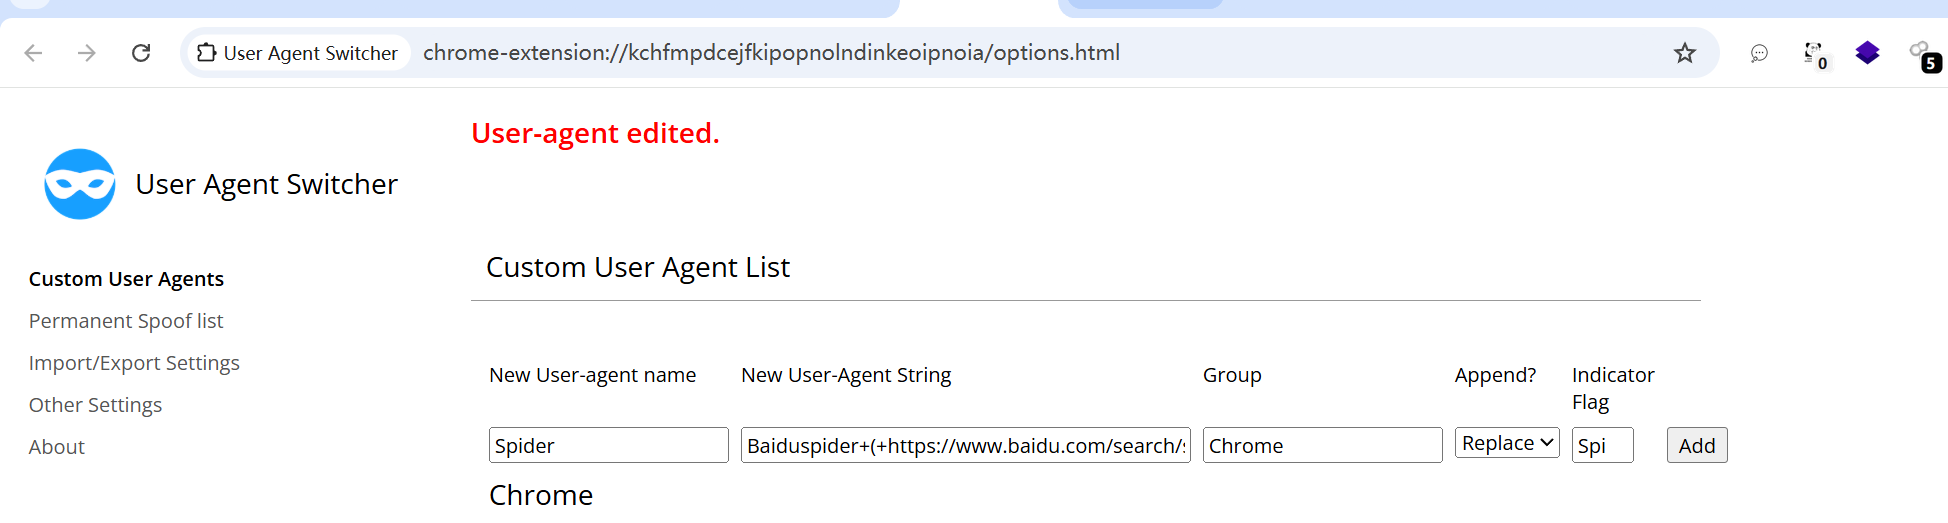Open Custom User Agents section
The width and height of the screenshot is (1948, 523).
pos(126,279)
